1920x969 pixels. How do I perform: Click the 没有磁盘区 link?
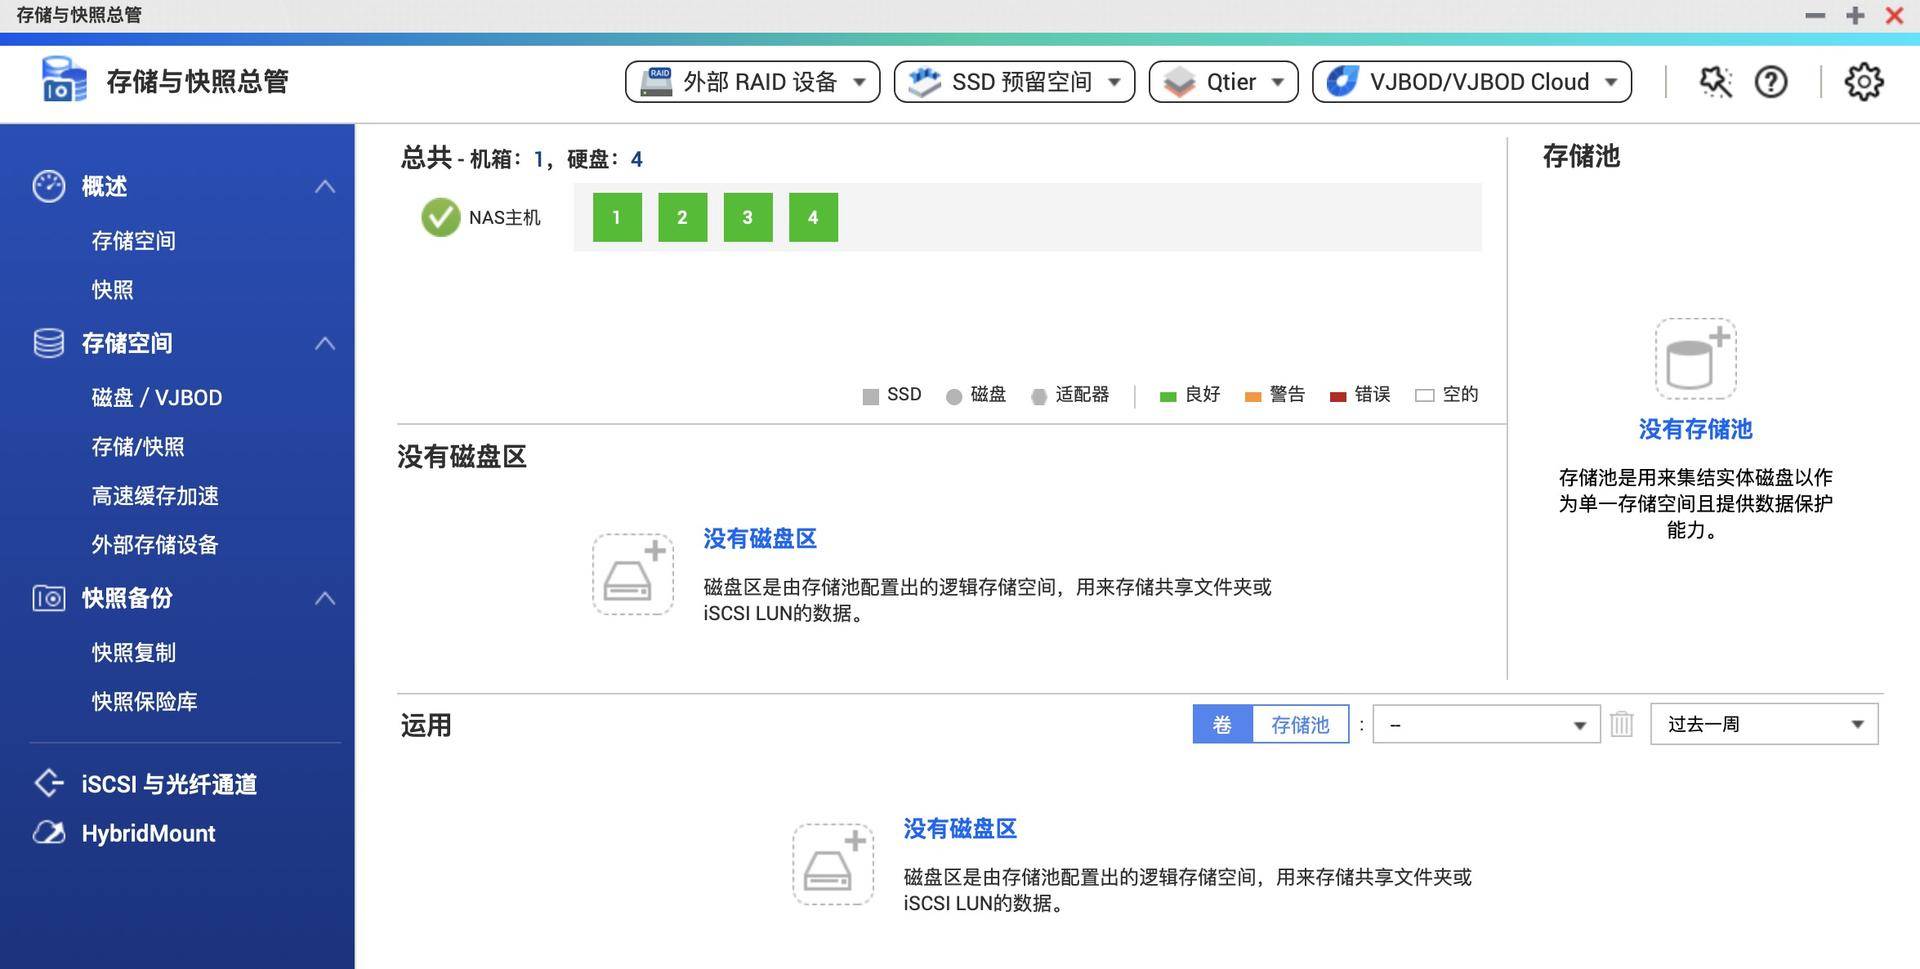[759, 538]
